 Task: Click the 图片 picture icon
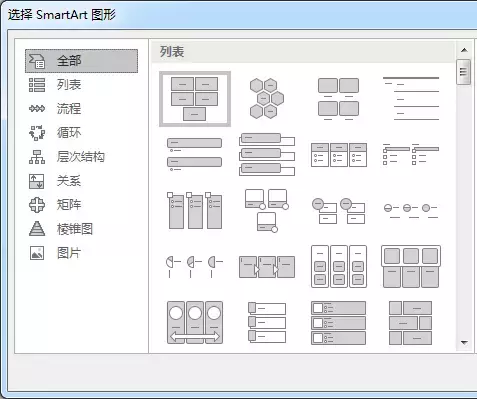[37, 253]
